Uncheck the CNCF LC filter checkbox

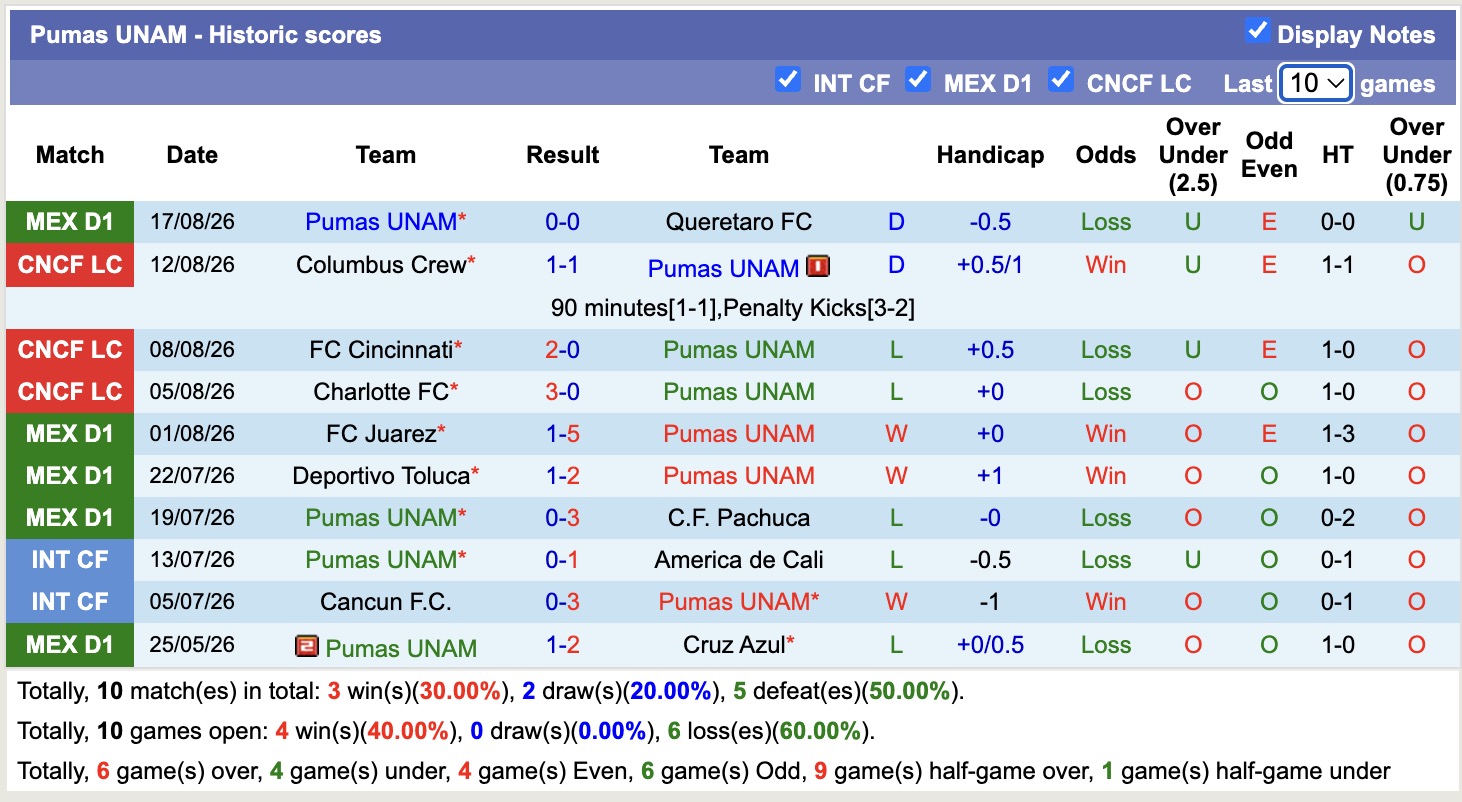(1061, 80)
